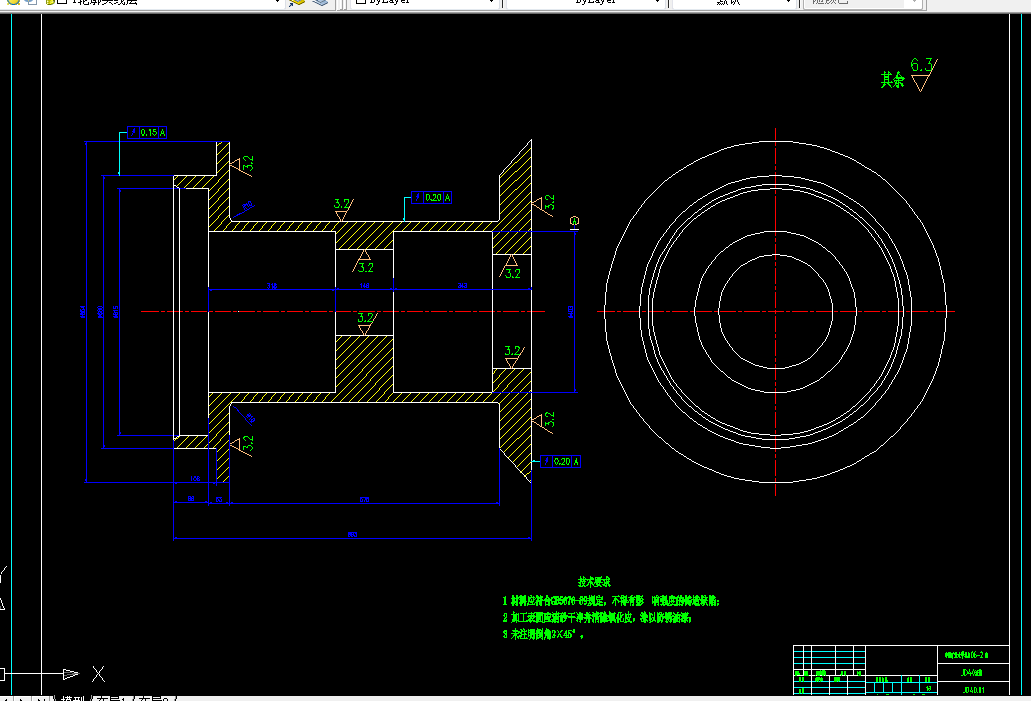Viewport: 1031px width, 701px height.
Task: Click the stacked layers manager icon
Action: pos(320,3)
